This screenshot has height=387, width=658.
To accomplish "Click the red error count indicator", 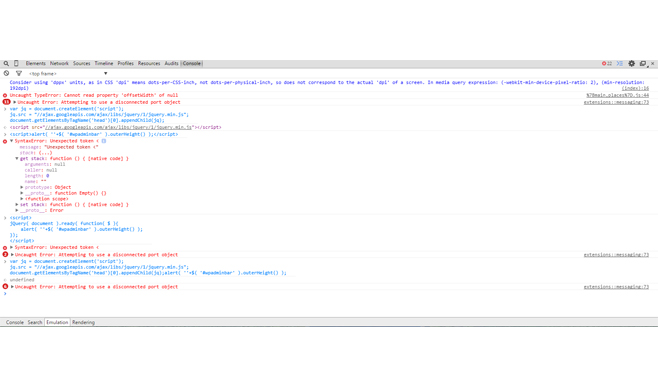I will coord(607,64).
